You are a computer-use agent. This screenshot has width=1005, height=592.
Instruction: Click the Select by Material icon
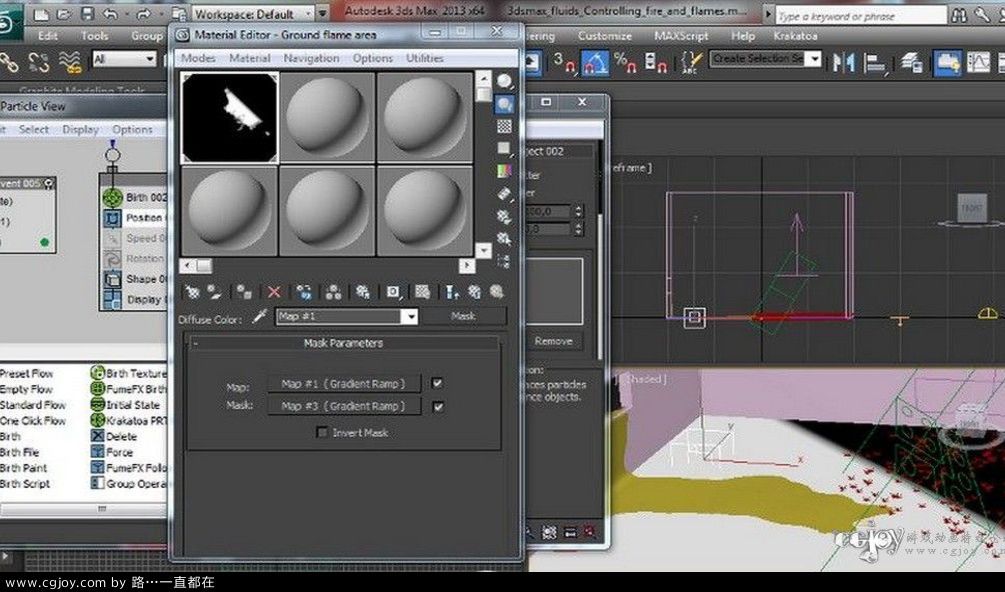(504, 238)
